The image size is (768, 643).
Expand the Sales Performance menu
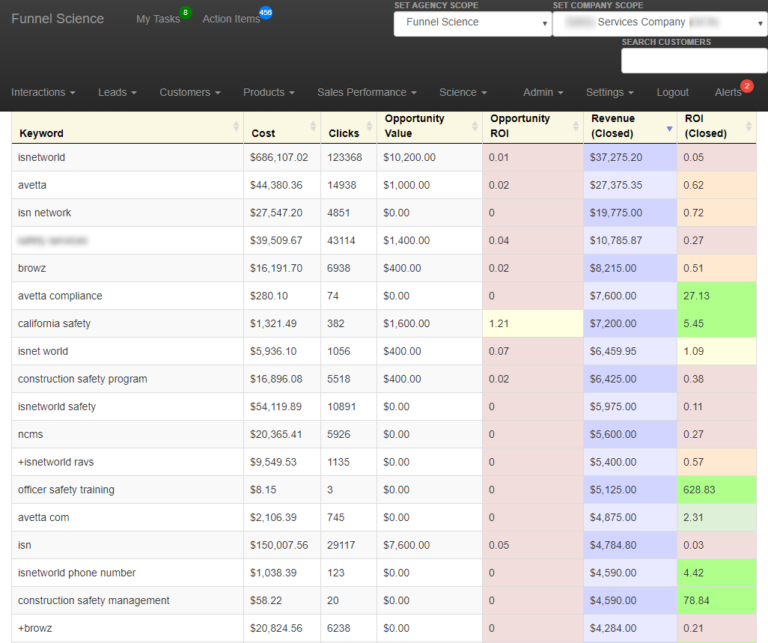367,92
